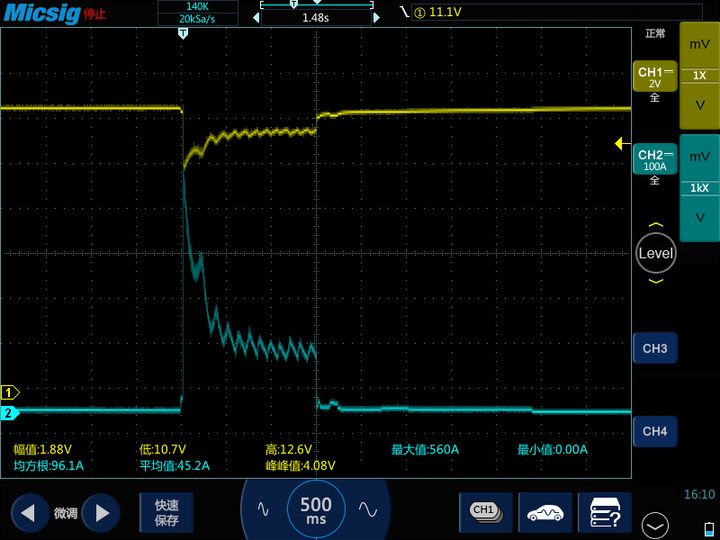Decrease CH2 vertical scale toward V
Screen dimensions: 720x540
click(x=699, y=218)
